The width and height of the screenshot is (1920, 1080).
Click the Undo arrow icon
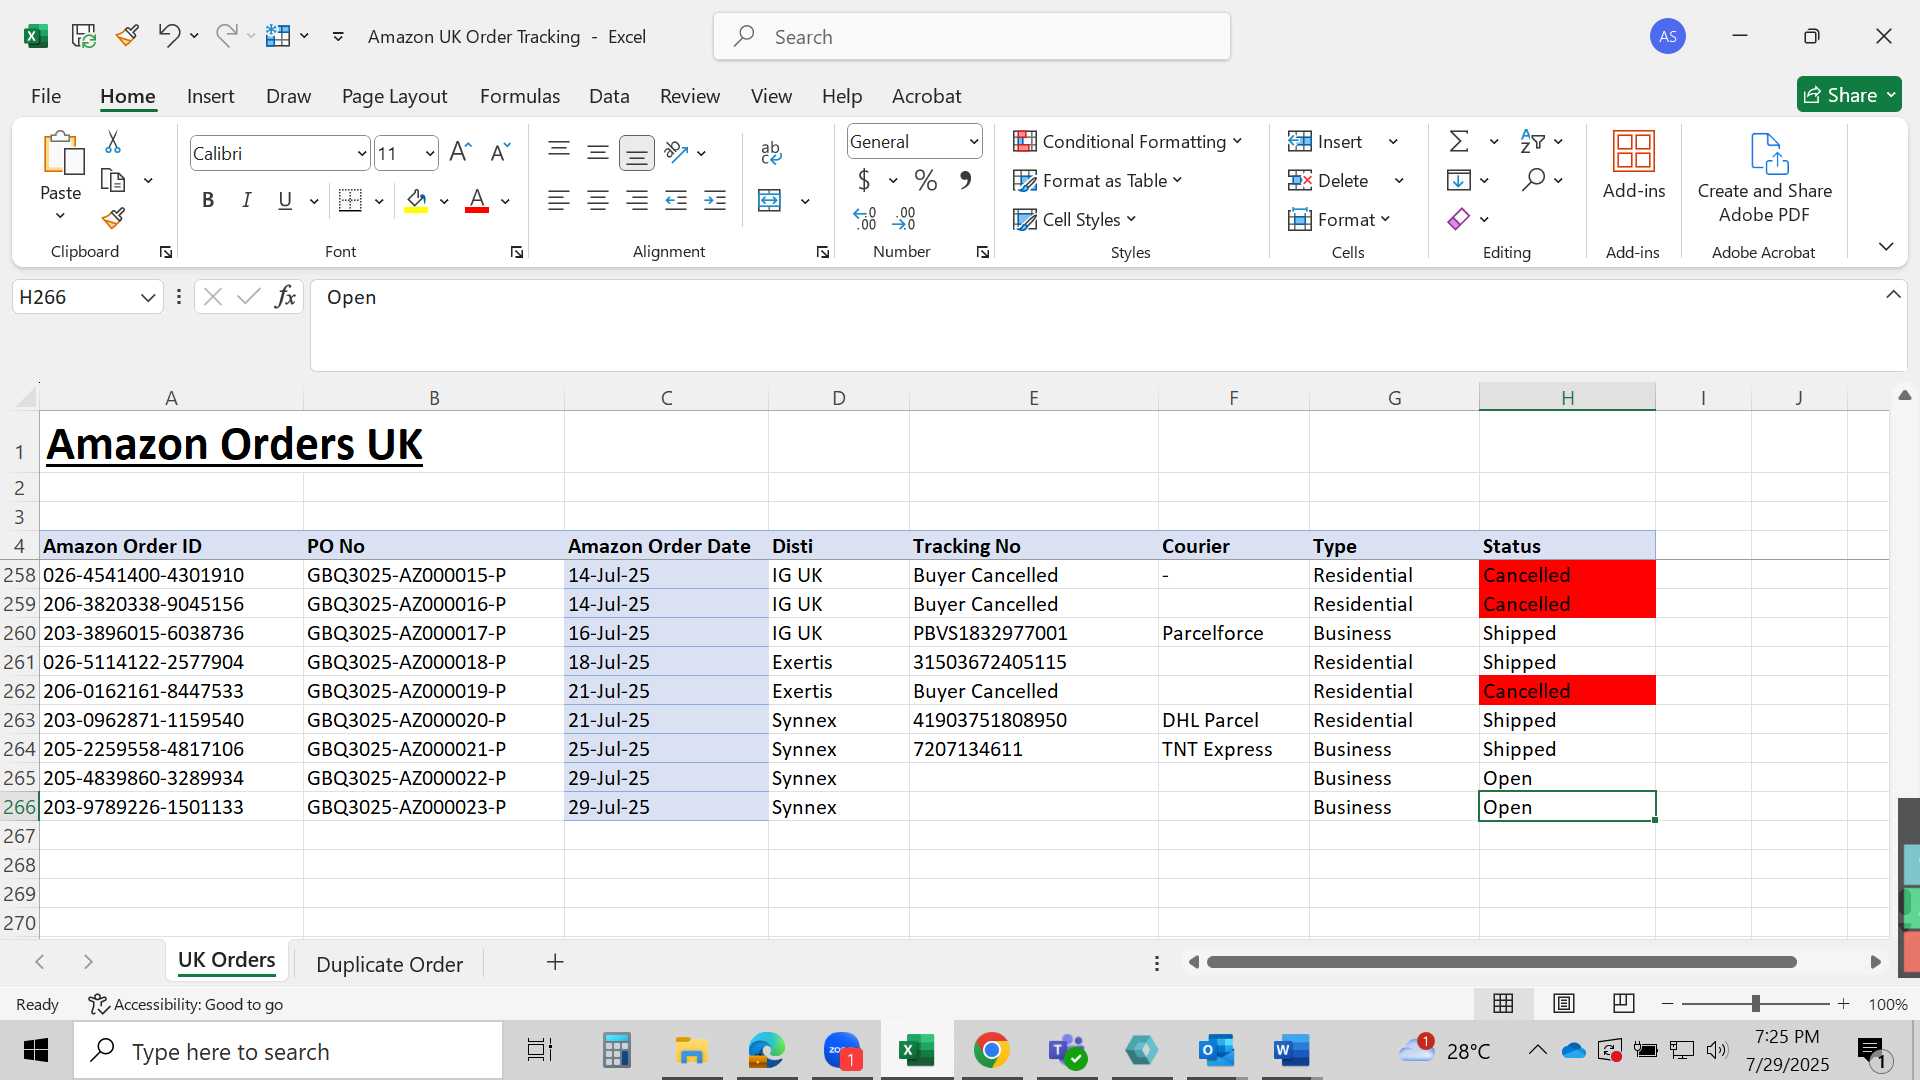tap(168, 36)
